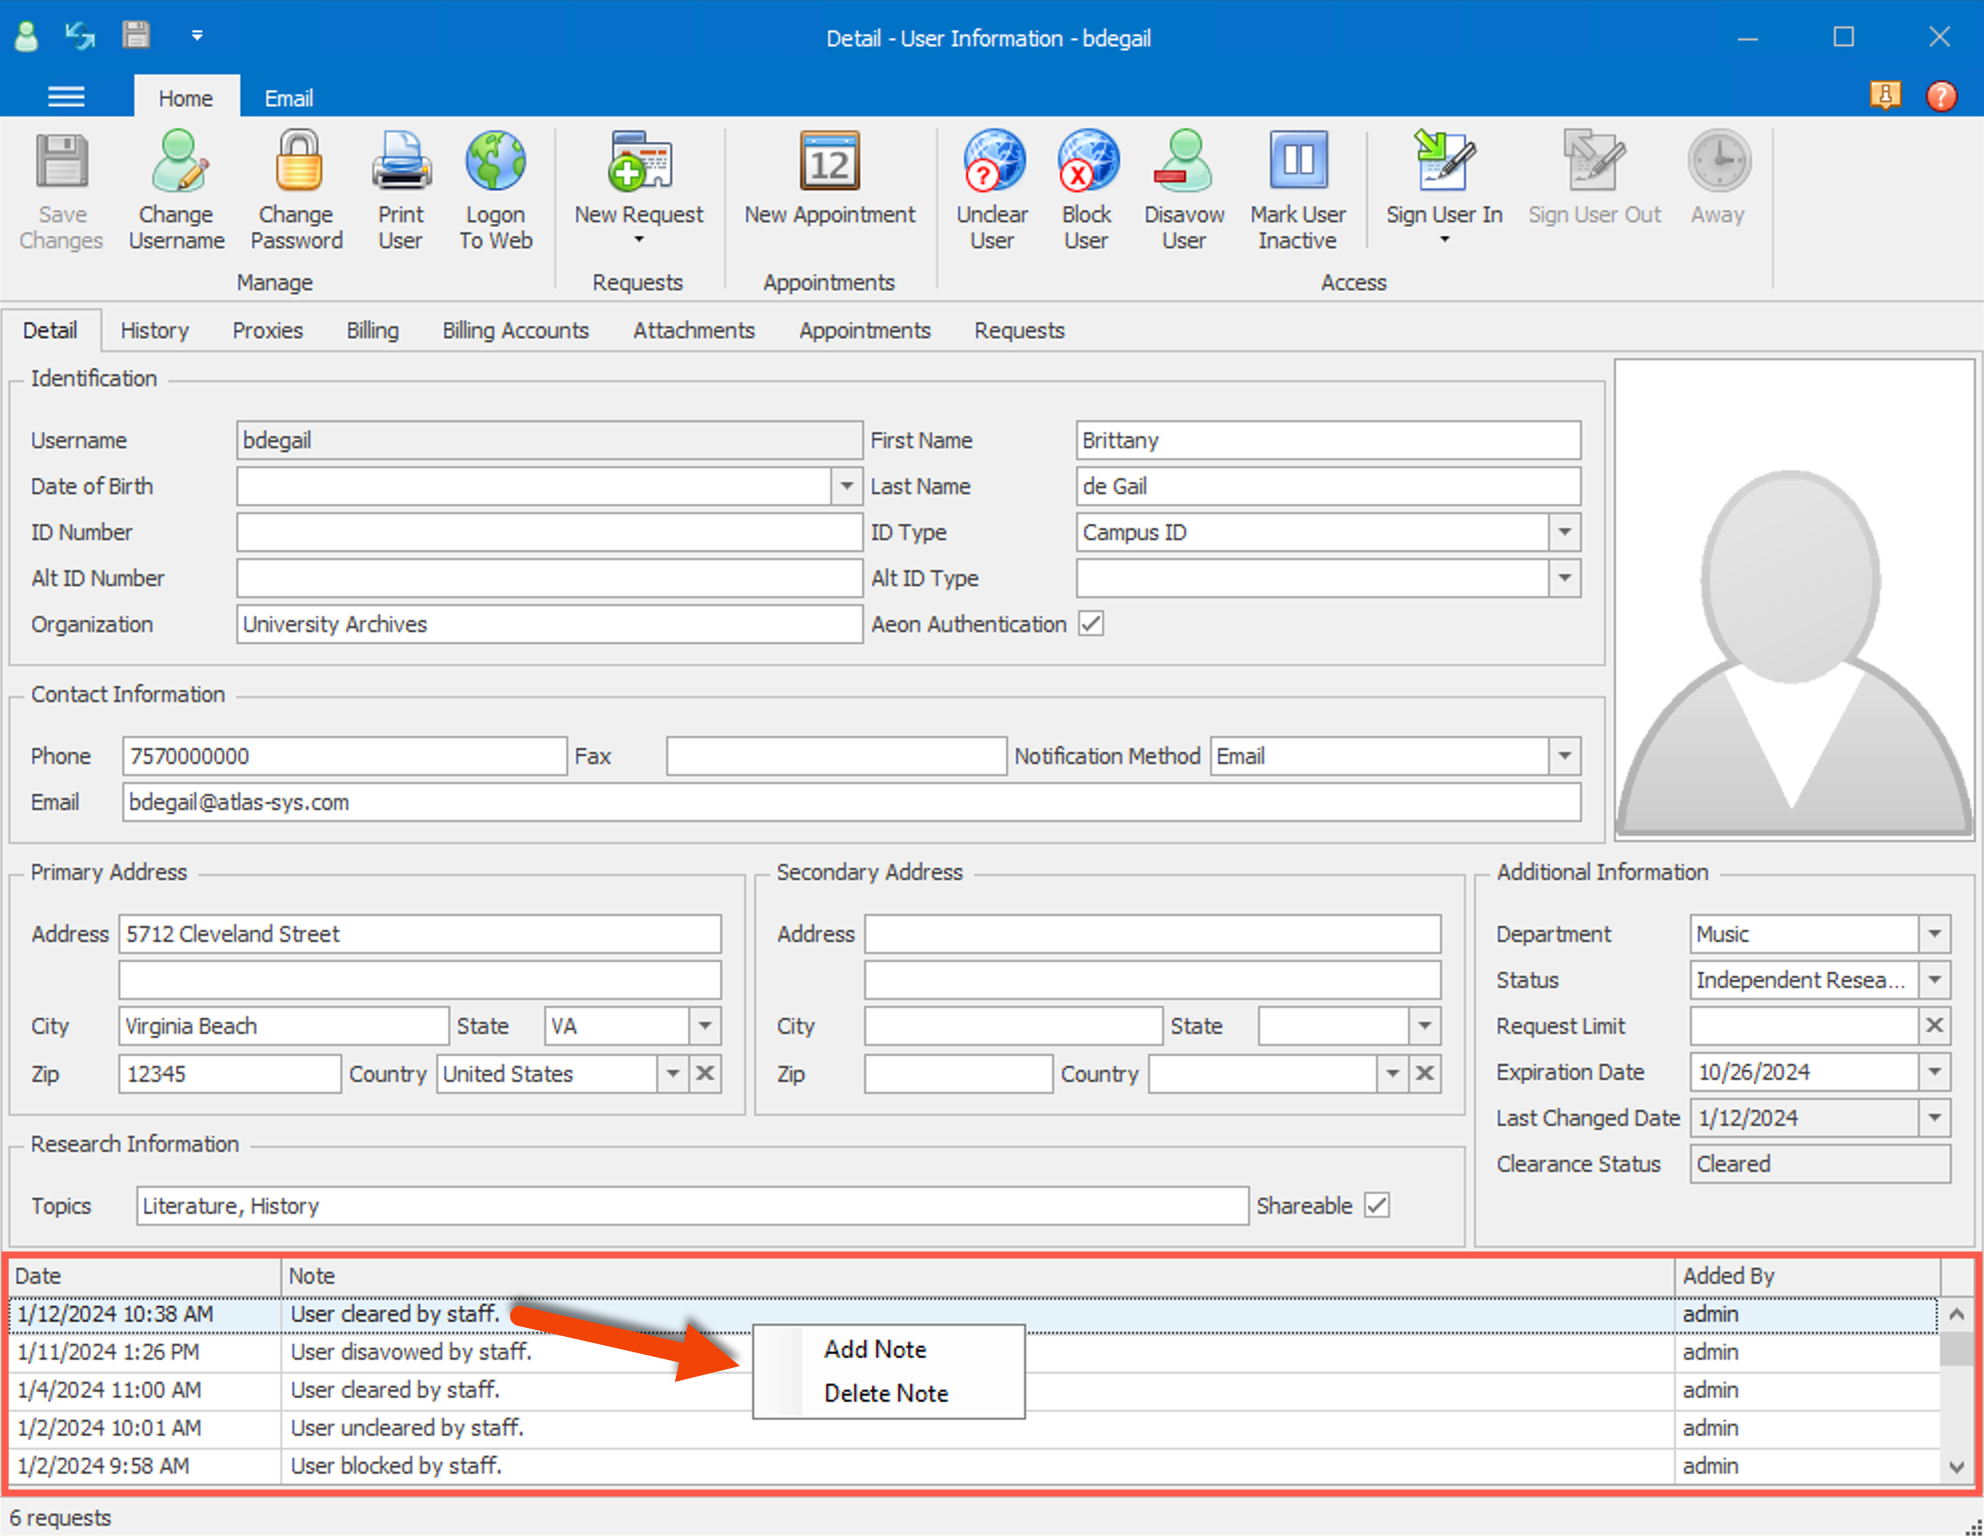Choose Add Note from the context menu
Viewport: 1984px width, 1536px height.
(x=874, y=1348)
